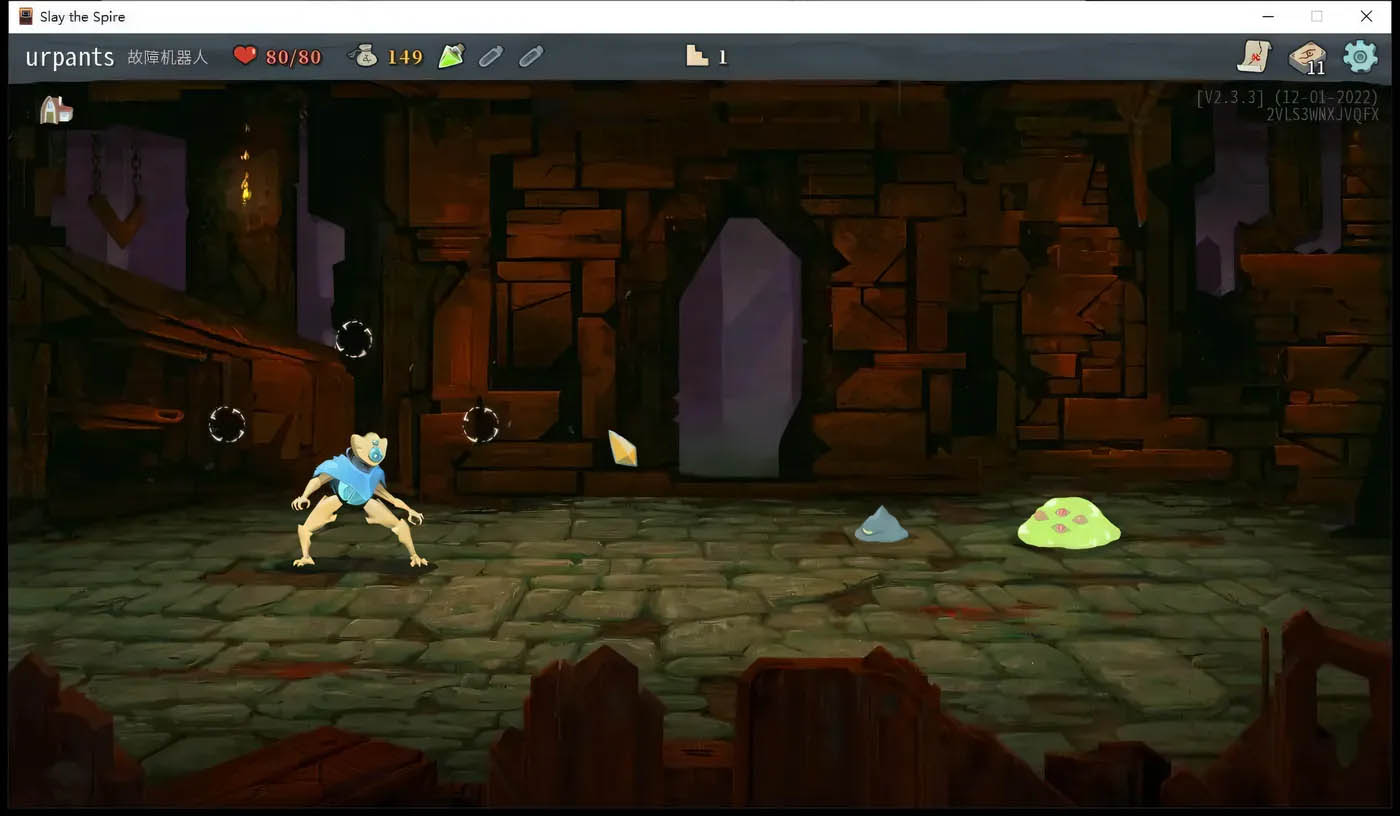Viewport: 1400px width, 816px height.
Task: Click the seed text 2VLS3WNXJVQFX
Action: click(1322, 115)
